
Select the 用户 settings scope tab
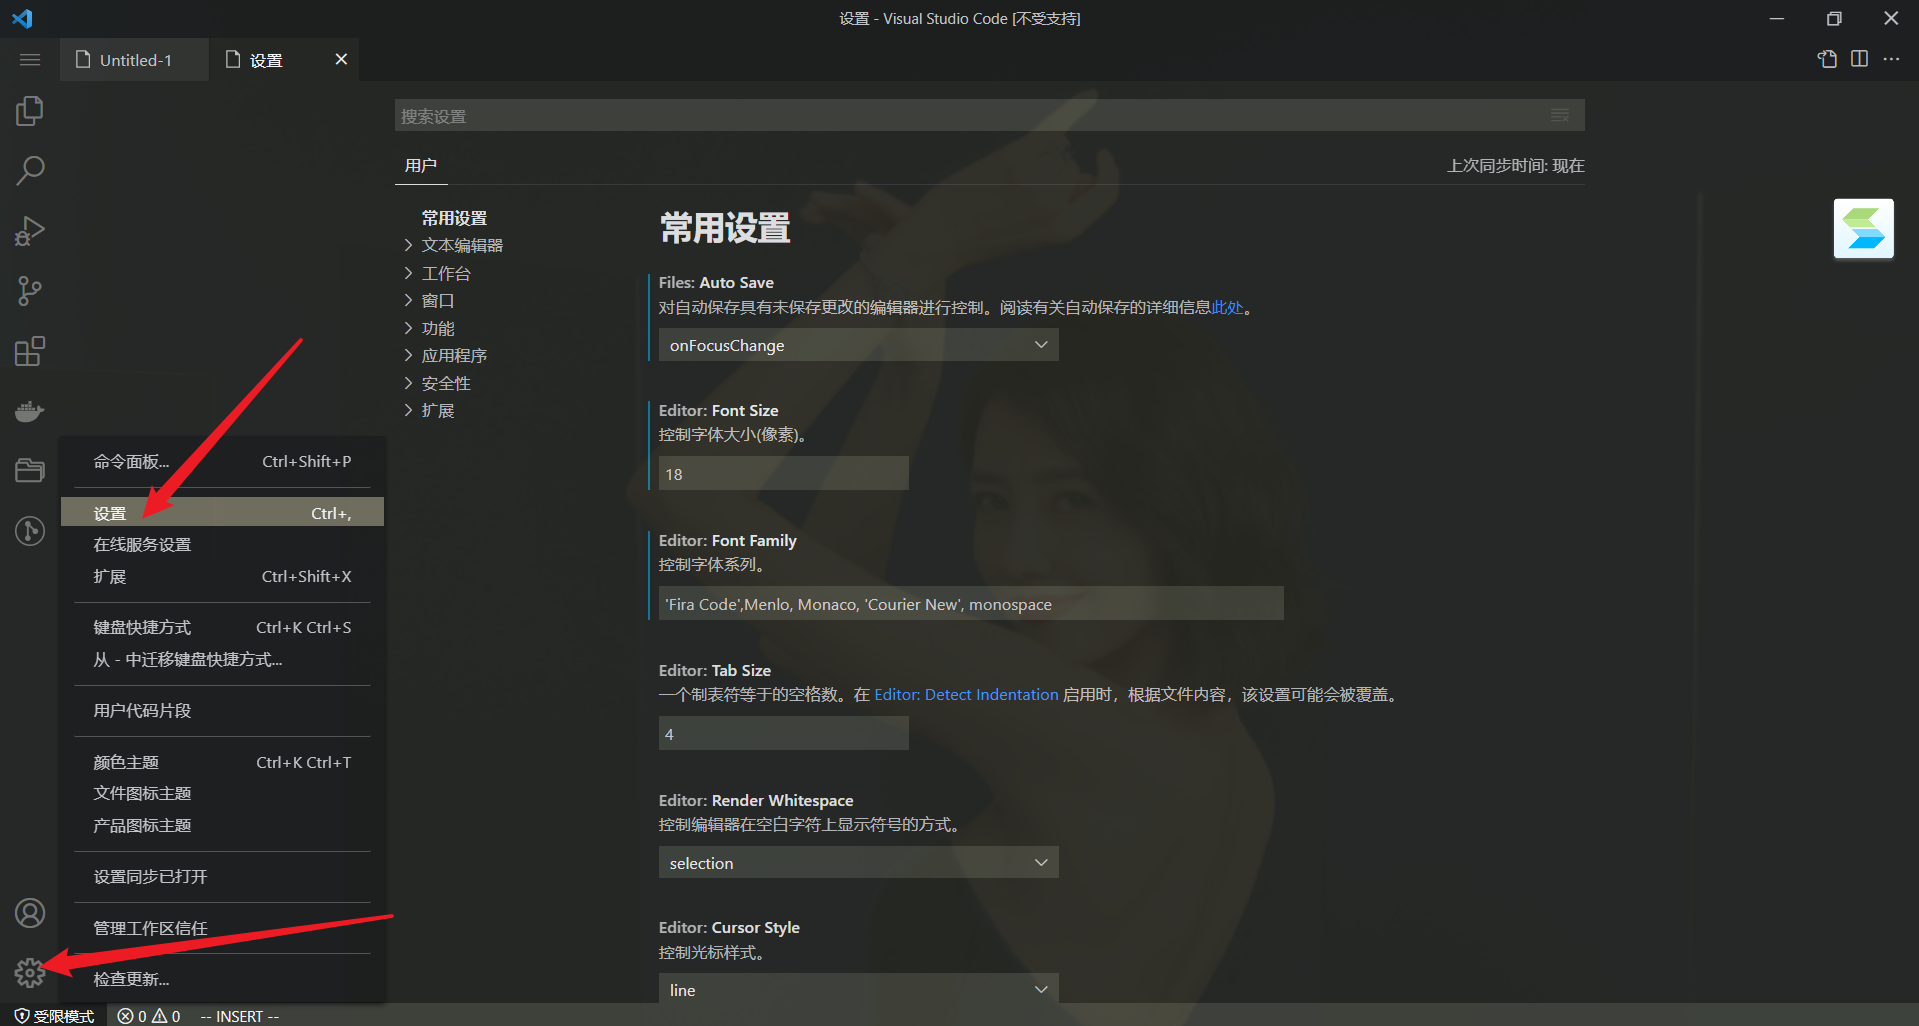click(421, 166)
